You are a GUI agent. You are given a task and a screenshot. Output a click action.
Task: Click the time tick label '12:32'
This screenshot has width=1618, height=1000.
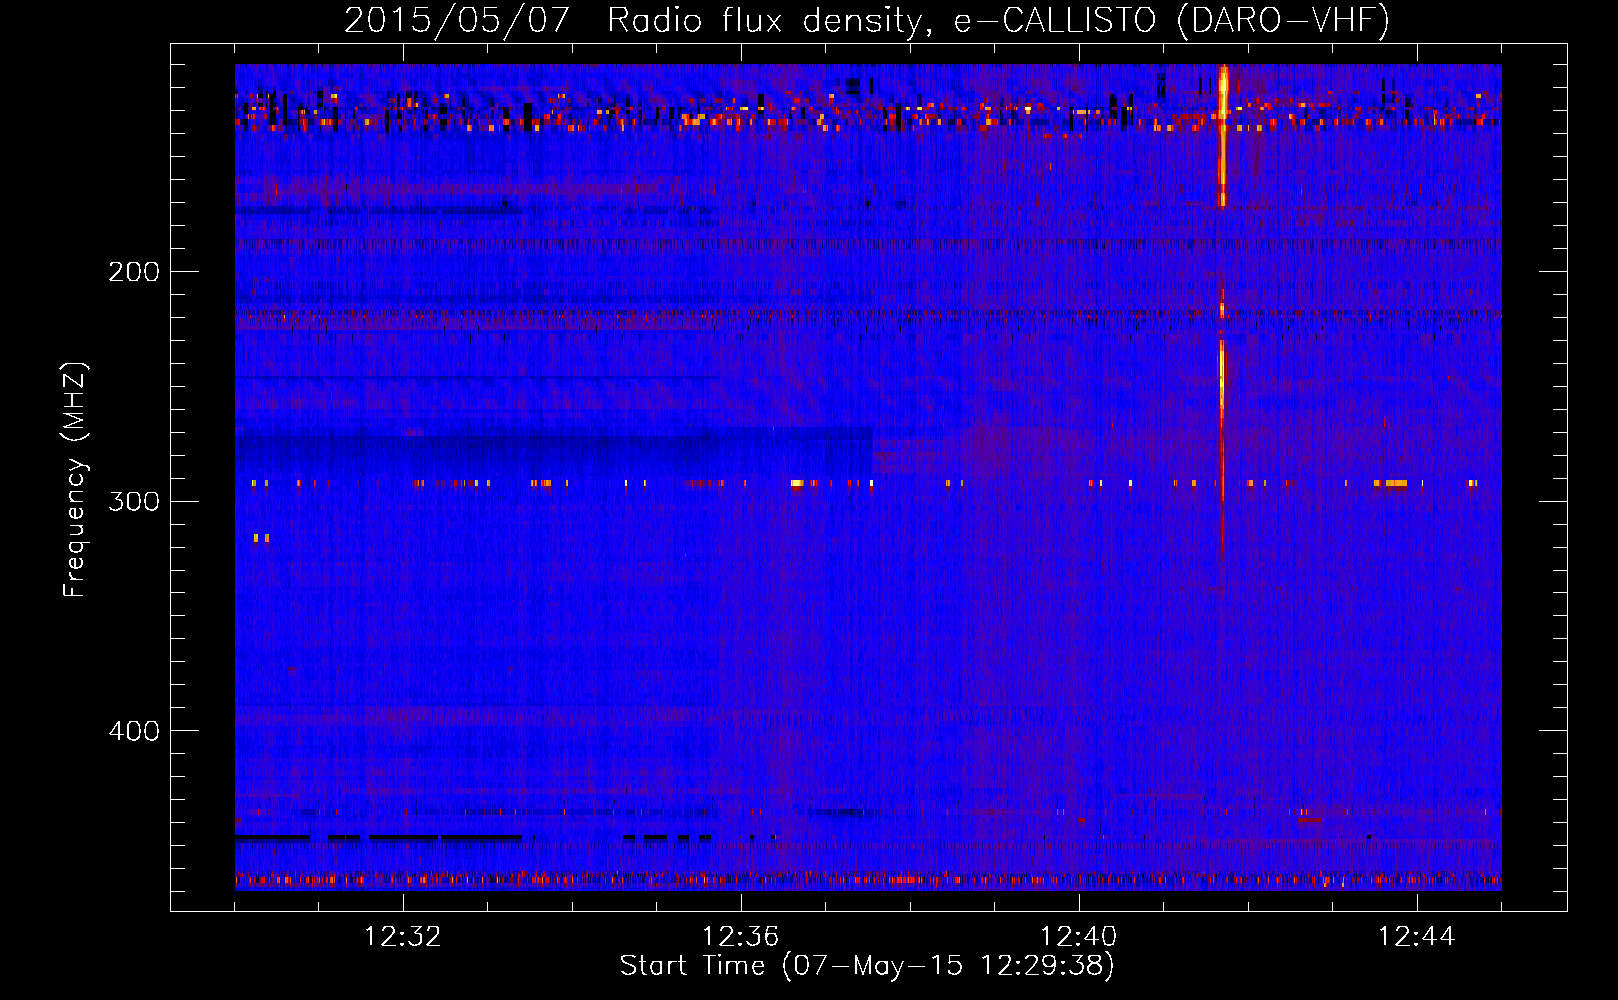tap(403, 937)
